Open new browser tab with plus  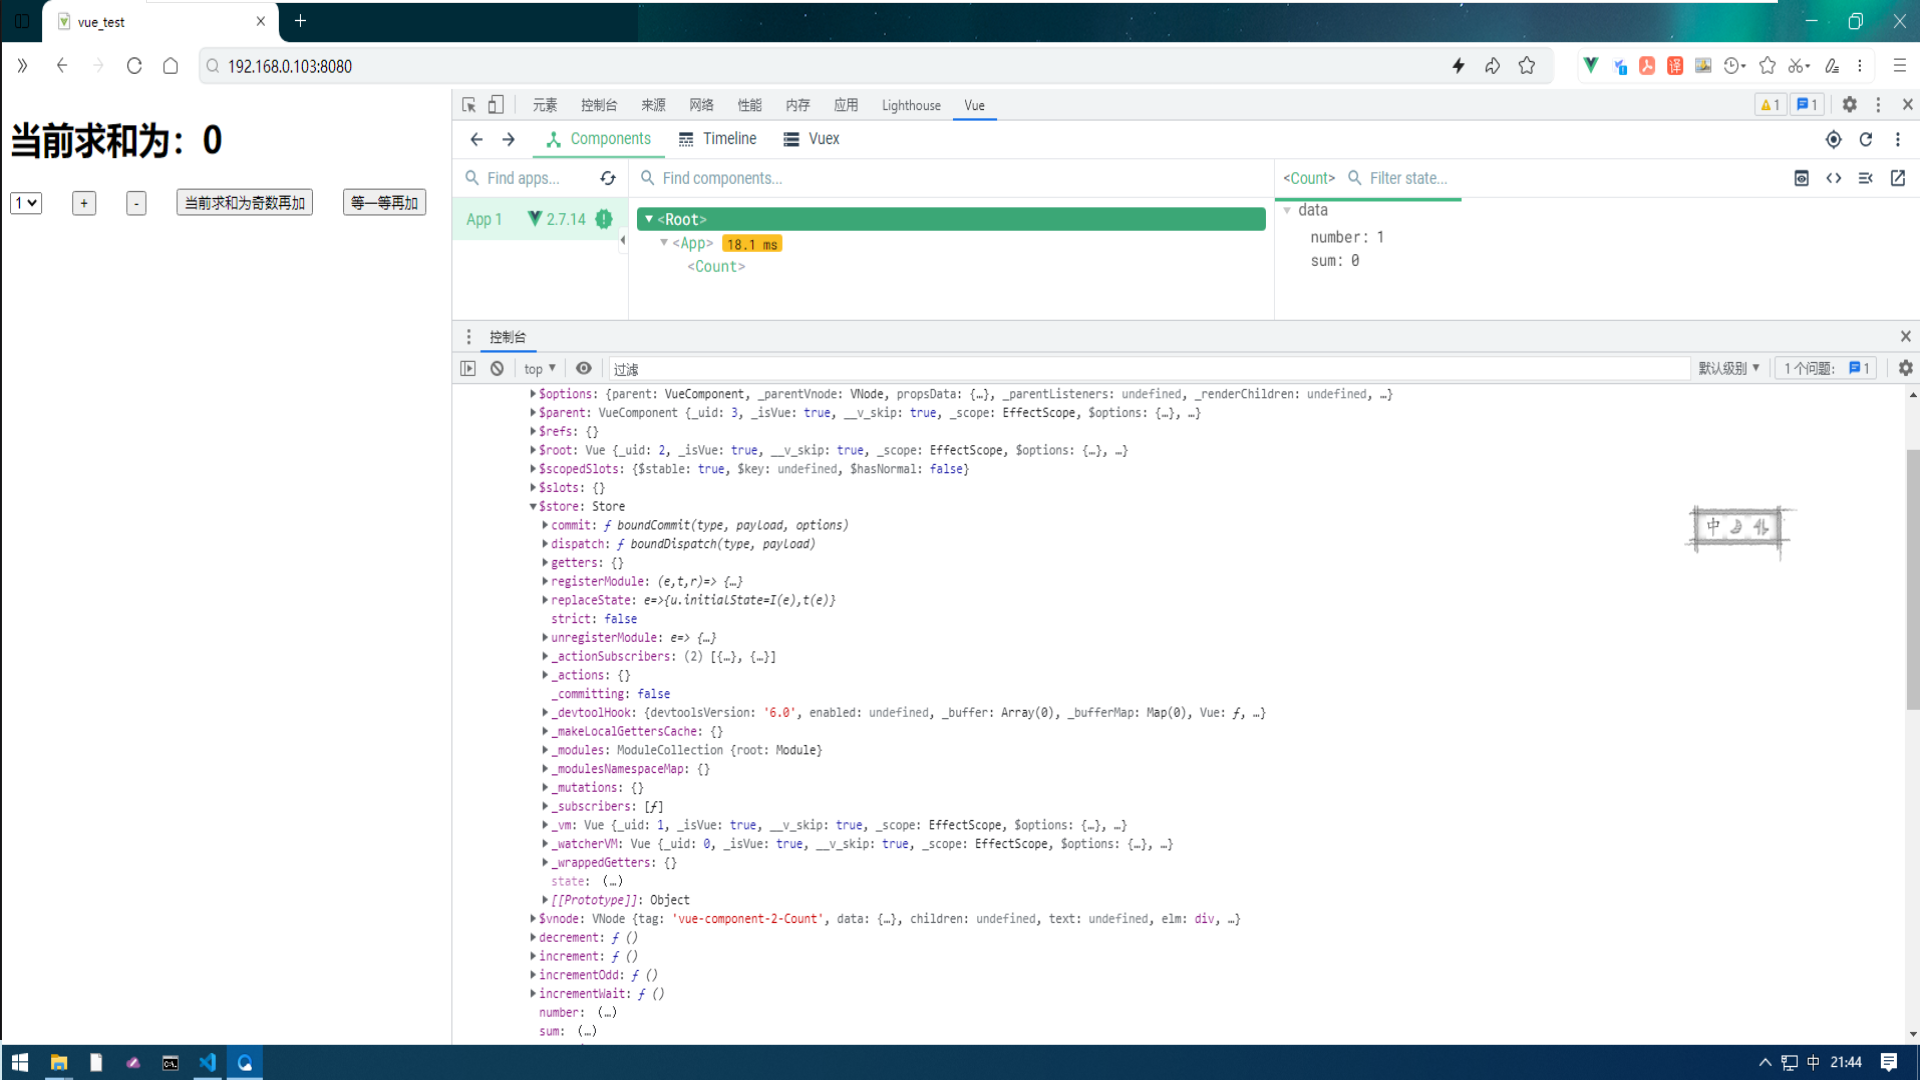click(300, 21)
